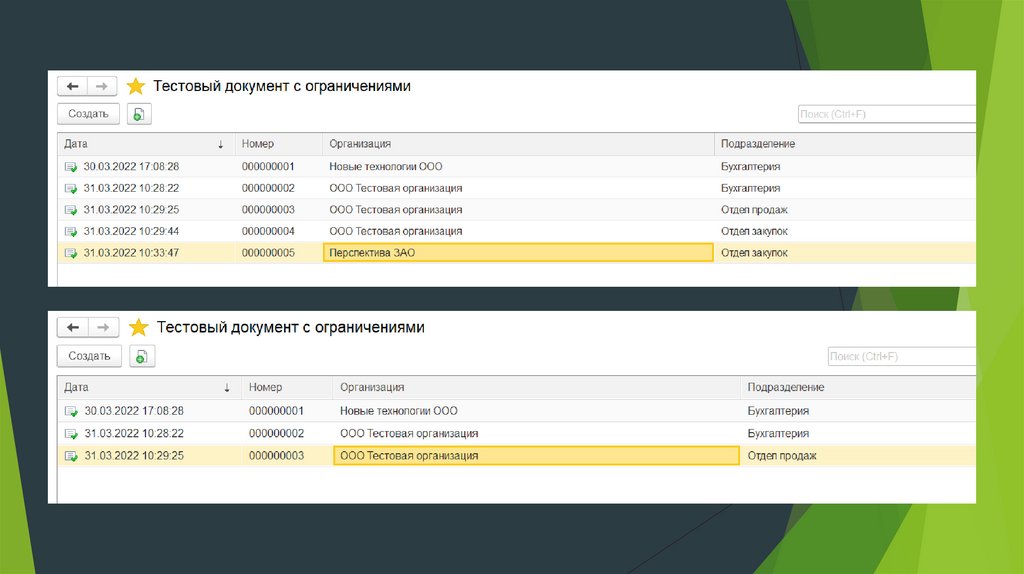Select document 000000004 in the top list
The height and width of the screenshot is (574, 1024).
pyautogui.click(x=268, y=231)
